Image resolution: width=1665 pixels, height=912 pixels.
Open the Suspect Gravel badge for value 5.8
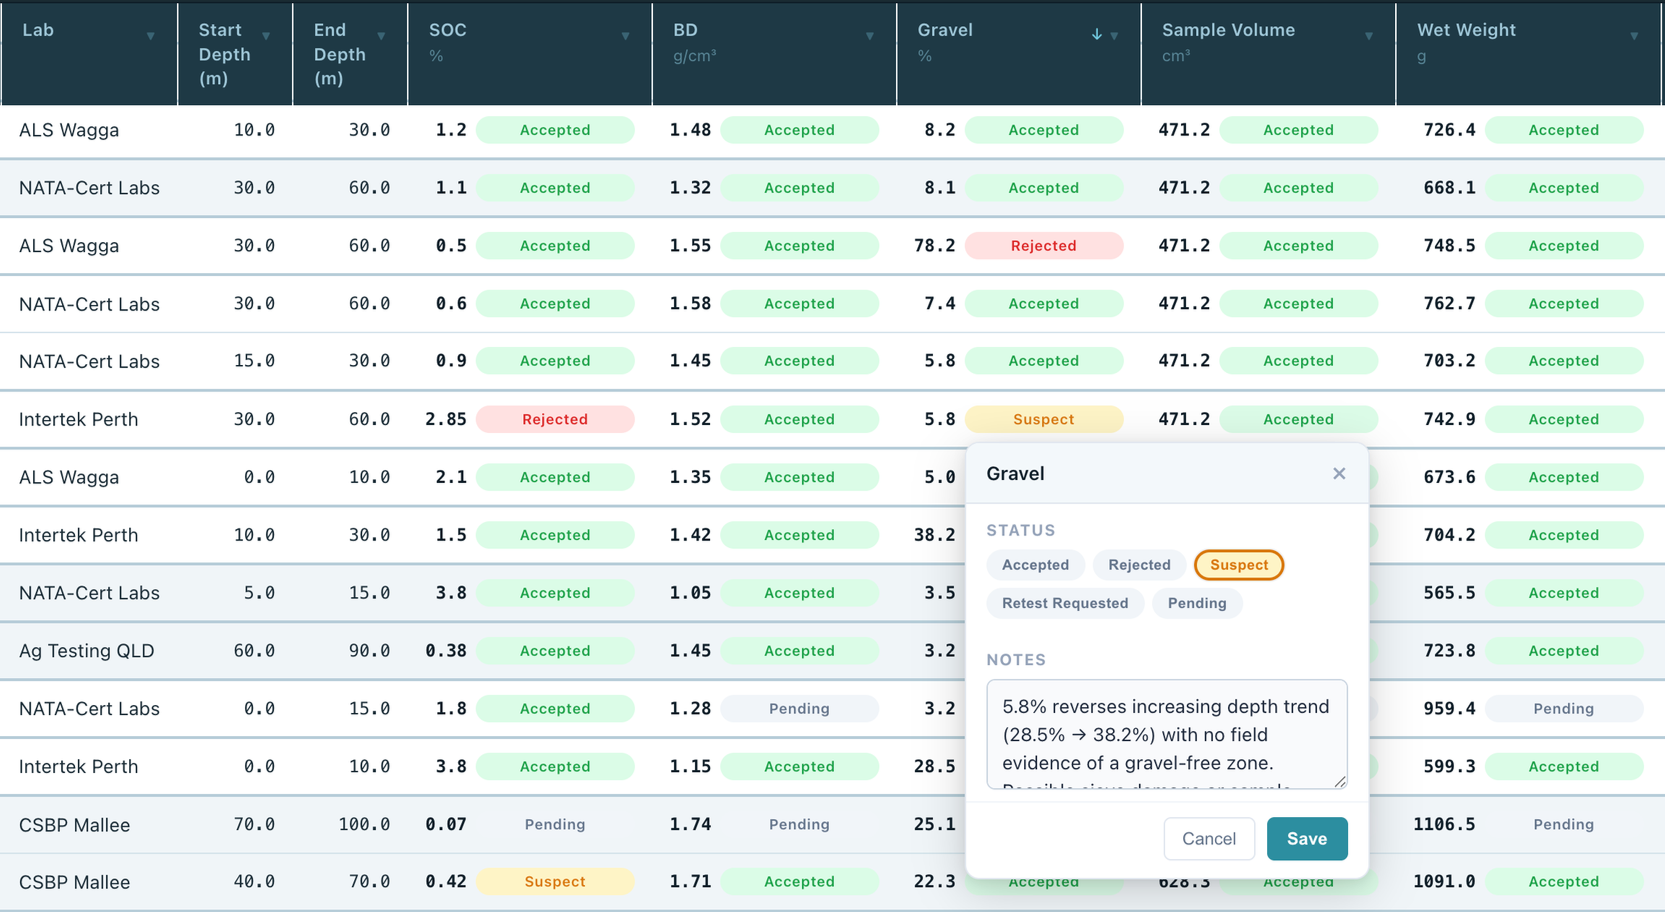[1043, 420]
